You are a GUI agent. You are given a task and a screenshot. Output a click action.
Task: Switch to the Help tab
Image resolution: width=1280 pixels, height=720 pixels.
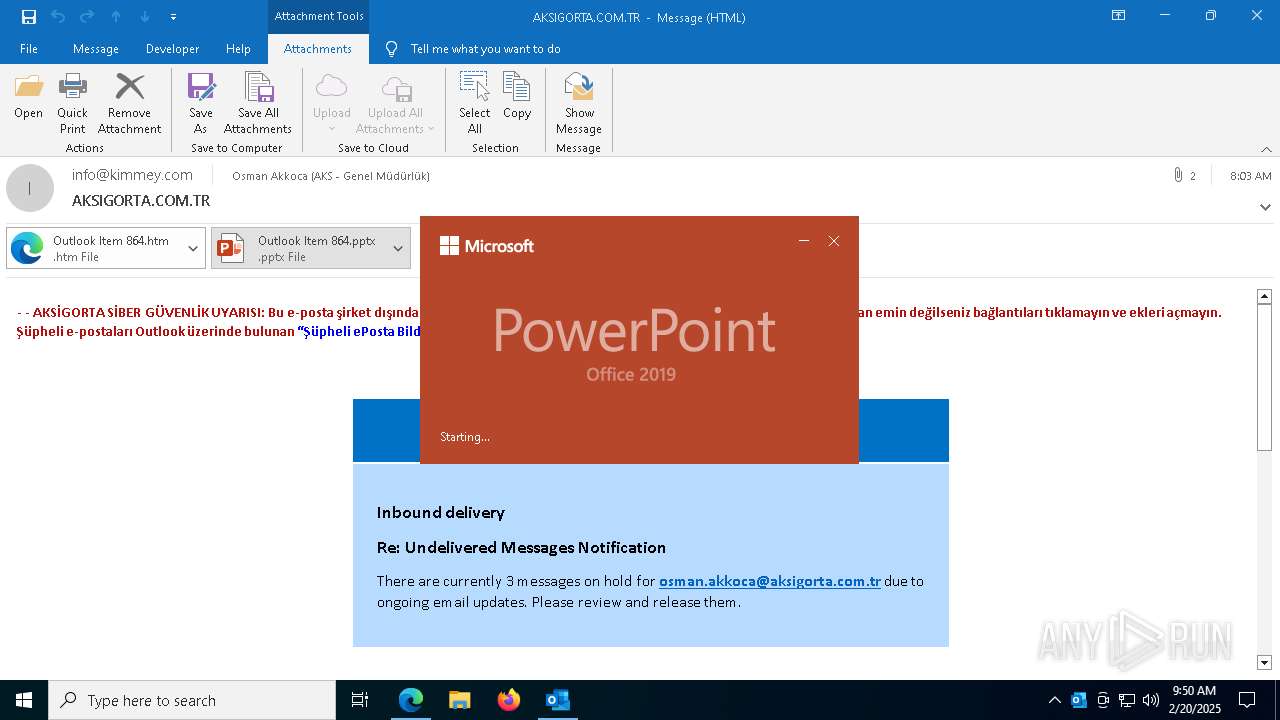click(238, 49)
